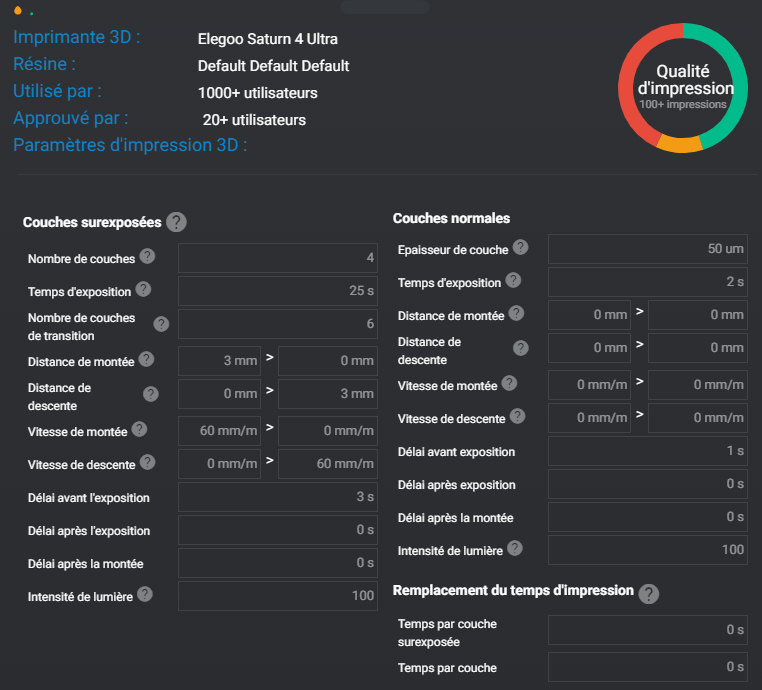Image resolution: width=762 pixels, height=690 pixels.
Task: Click Temps par couche surexposée field
Action: pyautogui.click(x=647, y=630)
